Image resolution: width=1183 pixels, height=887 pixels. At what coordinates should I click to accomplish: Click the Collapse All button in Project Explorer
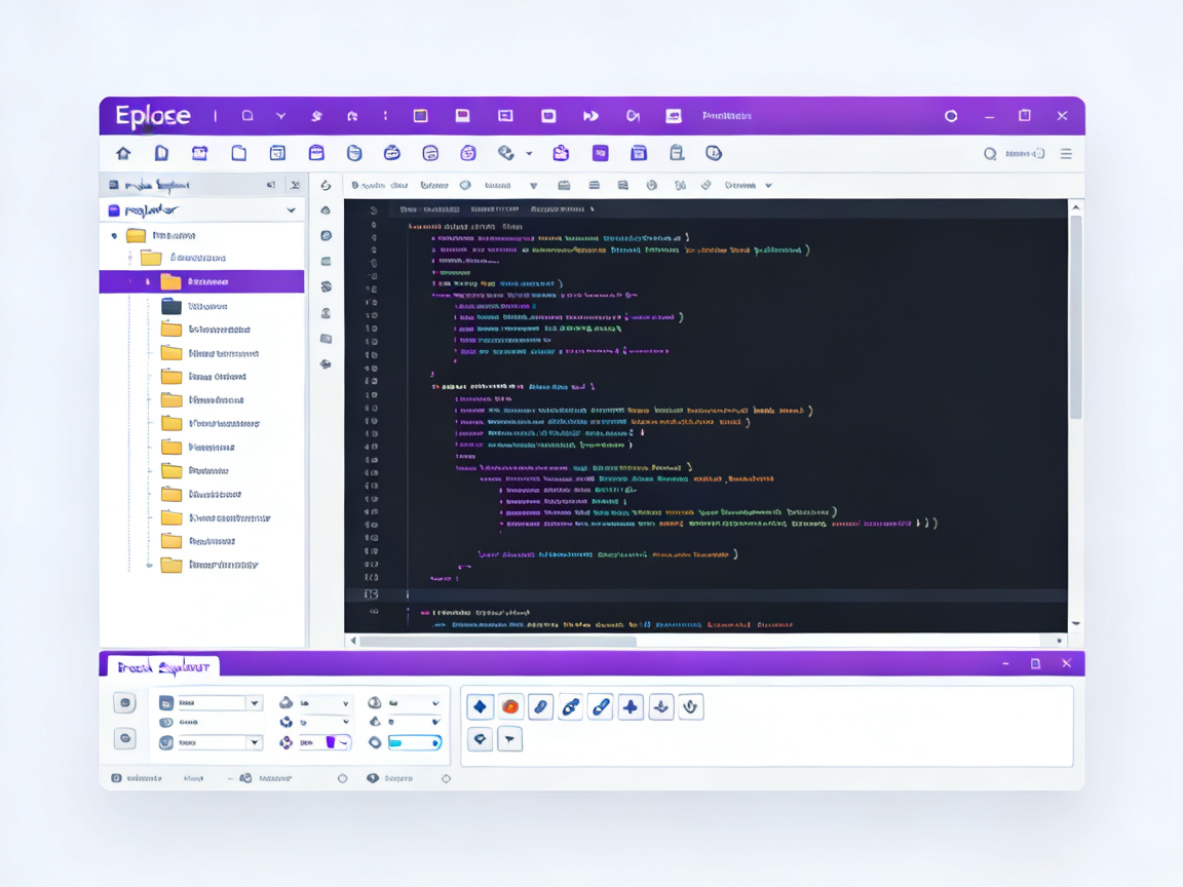[296, 184]
